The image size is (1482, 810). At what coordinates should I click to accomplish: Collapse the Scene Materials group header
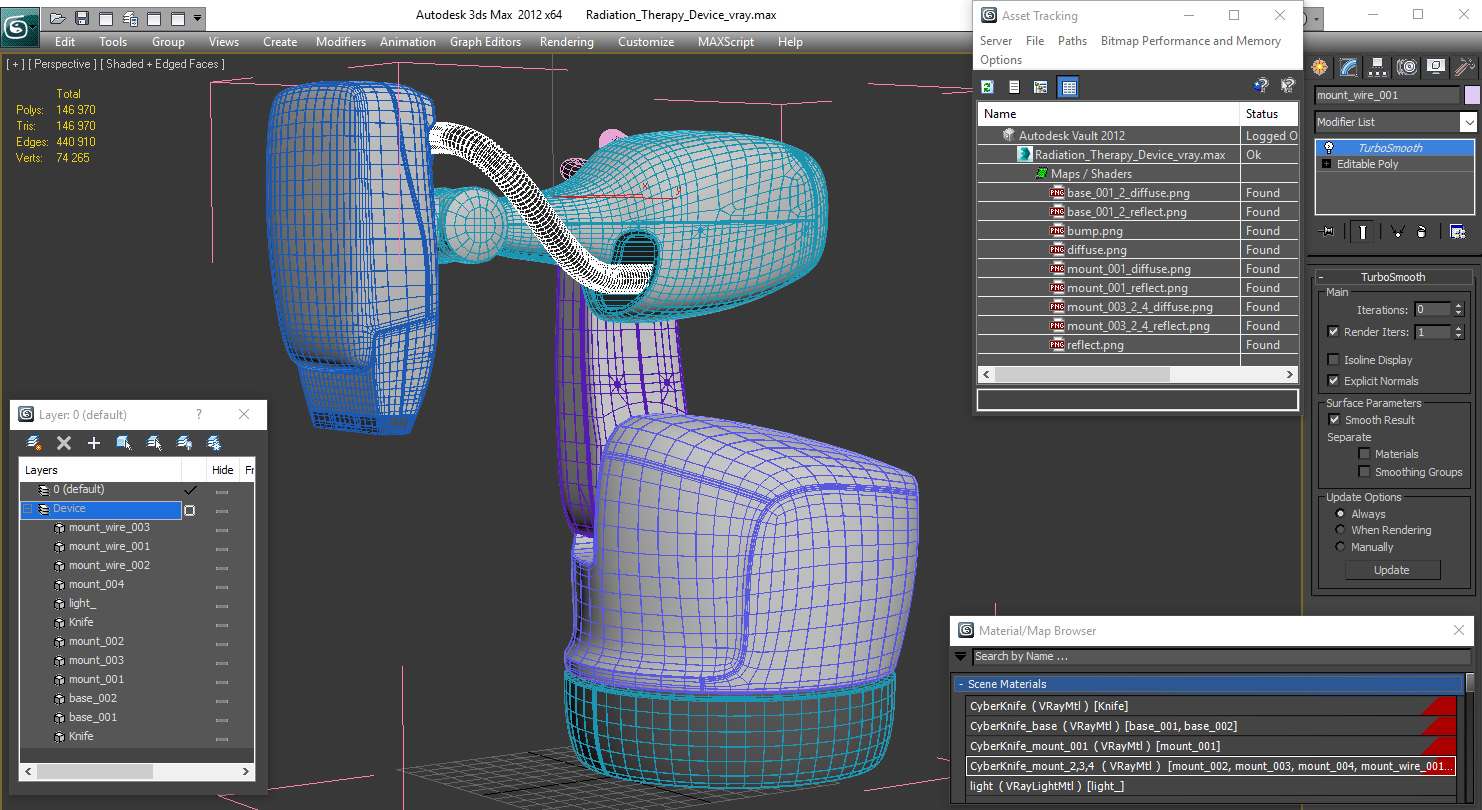pos(1208,684)
